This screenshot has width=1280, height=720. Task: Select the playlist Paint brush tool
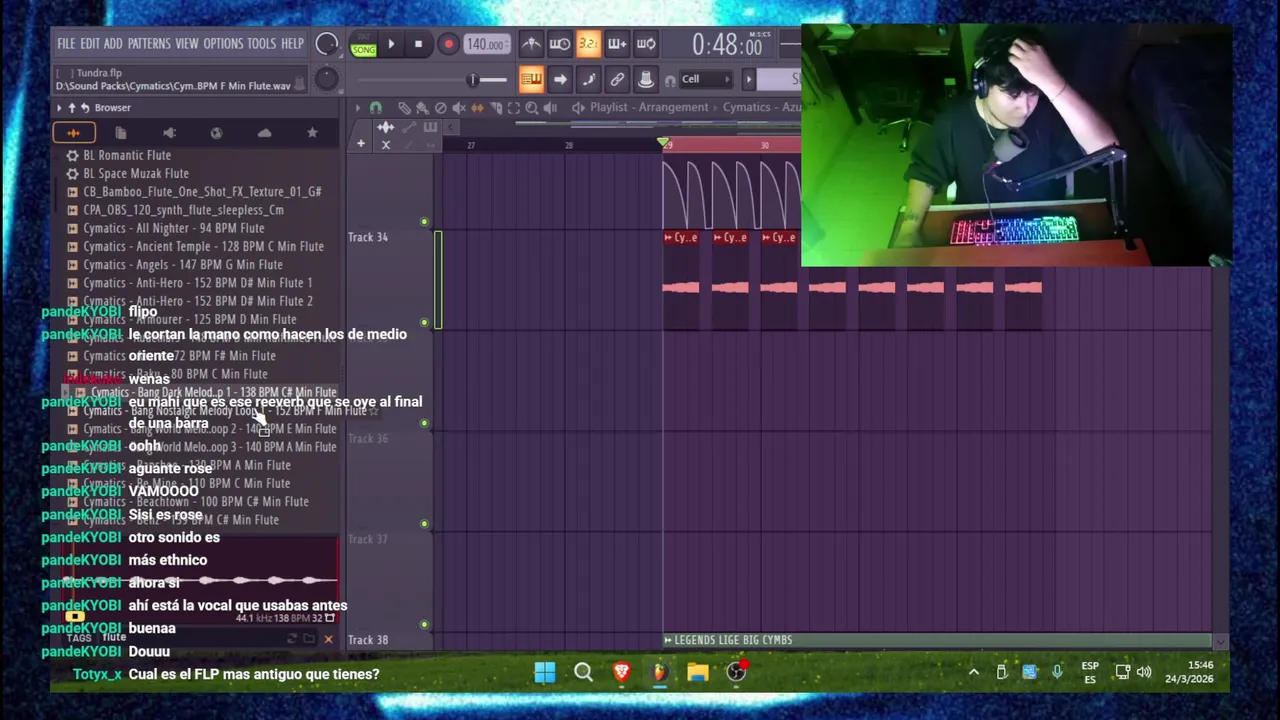coord(422,107)
